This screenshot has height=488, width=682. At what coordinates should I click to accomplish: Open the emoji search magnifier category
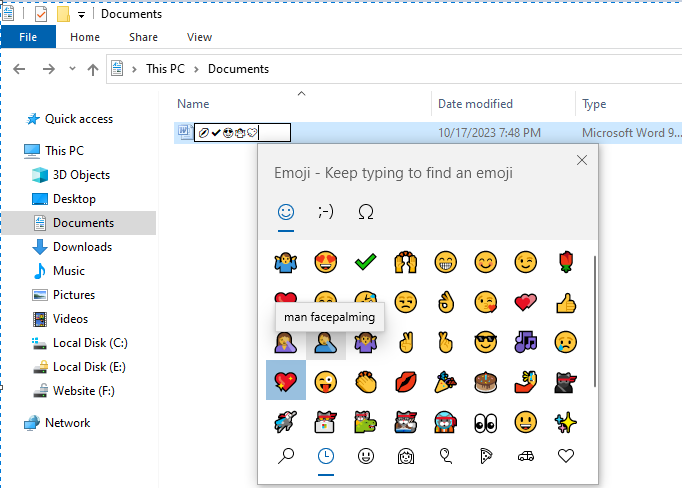click(286, 456)
